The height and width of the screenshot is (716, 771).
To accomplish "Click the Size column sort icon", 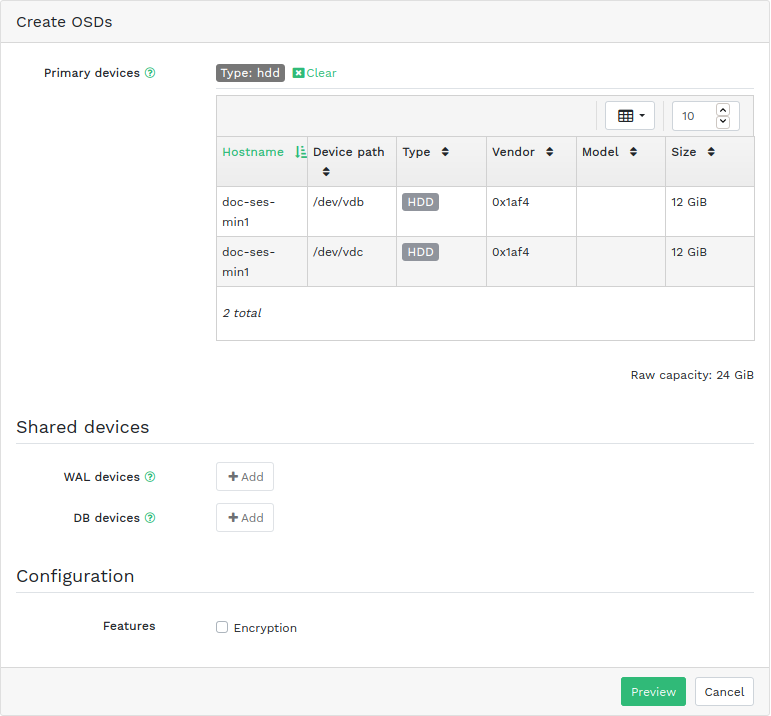I will [x=711, y=152].
